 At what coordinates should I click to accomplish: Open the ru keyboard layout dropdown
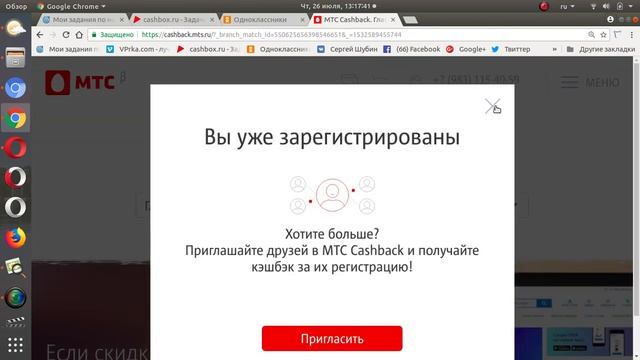[567, 6]
